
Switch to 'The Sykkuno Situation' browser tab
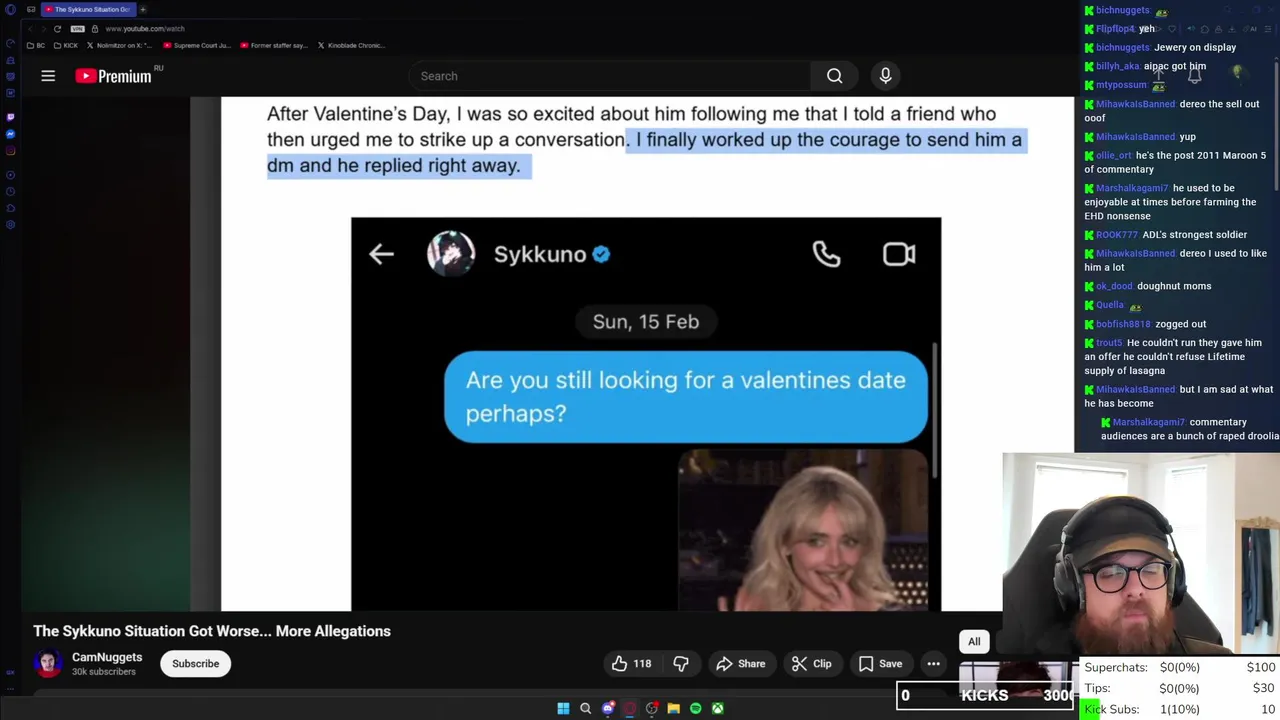tap(87, 9)
